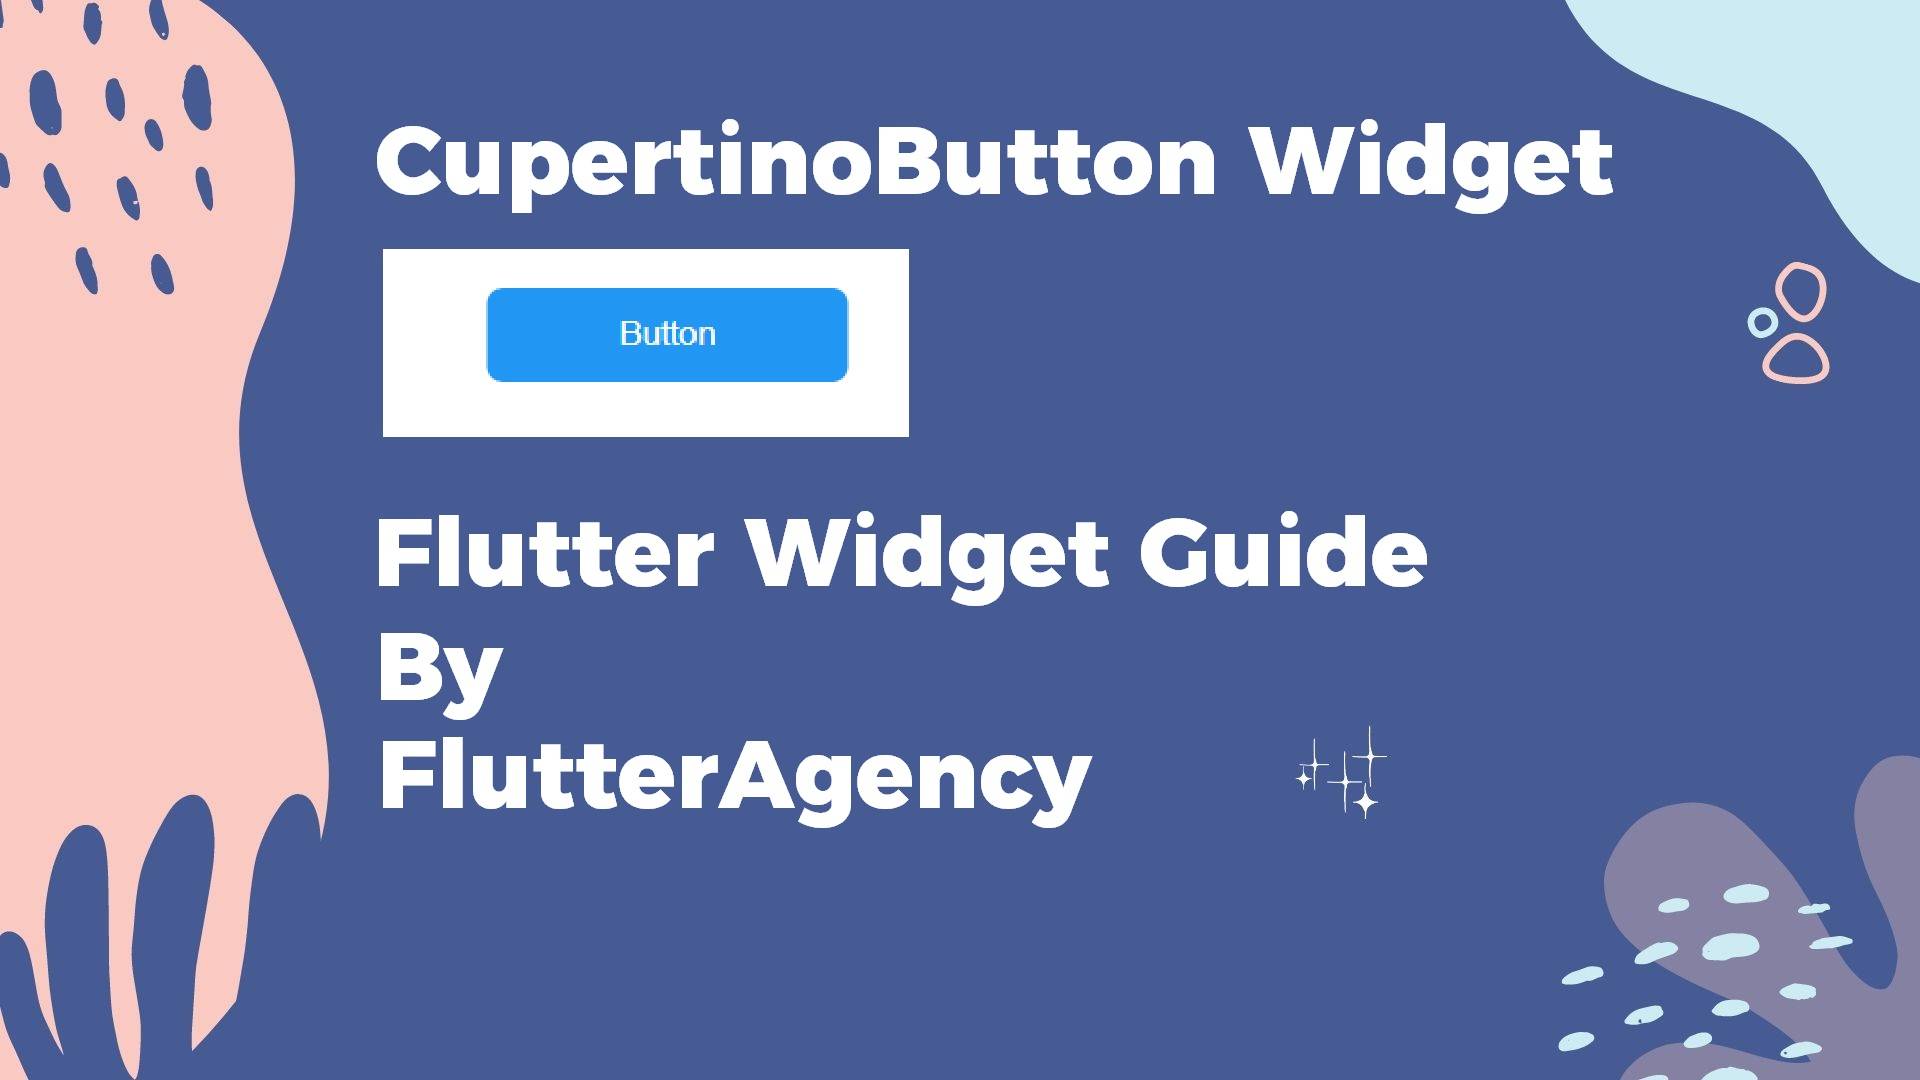
Task: Click the blue Button widget preview
Action: (x=666, y=332)
